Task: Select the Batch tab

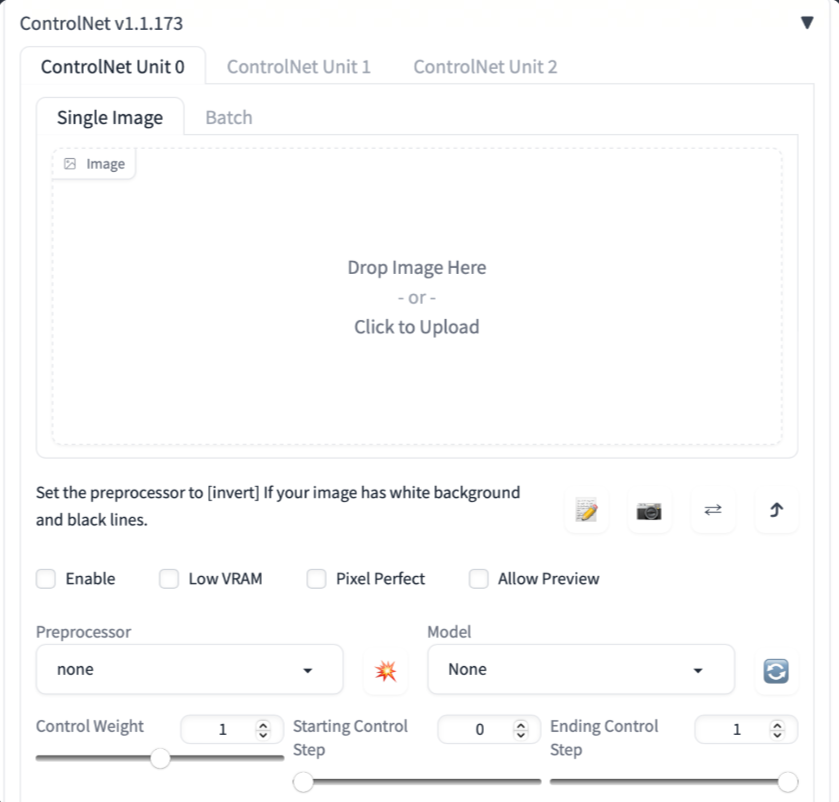Action: pyautogui.click(x=229, y=117)
